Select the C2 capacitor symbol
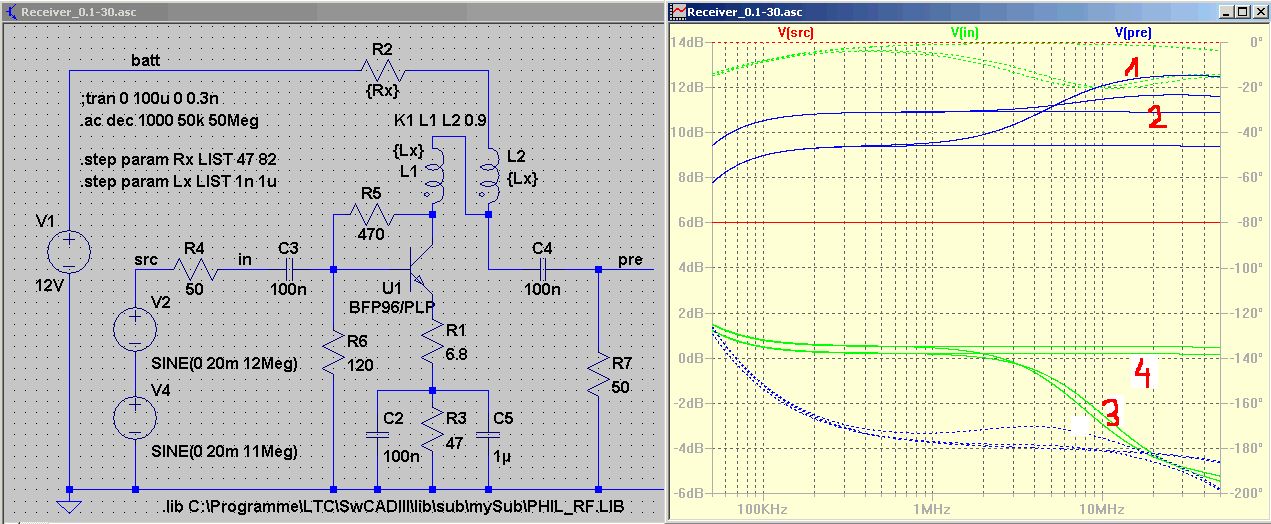Viewport: 1271px width, 524px height. [377, 434]
